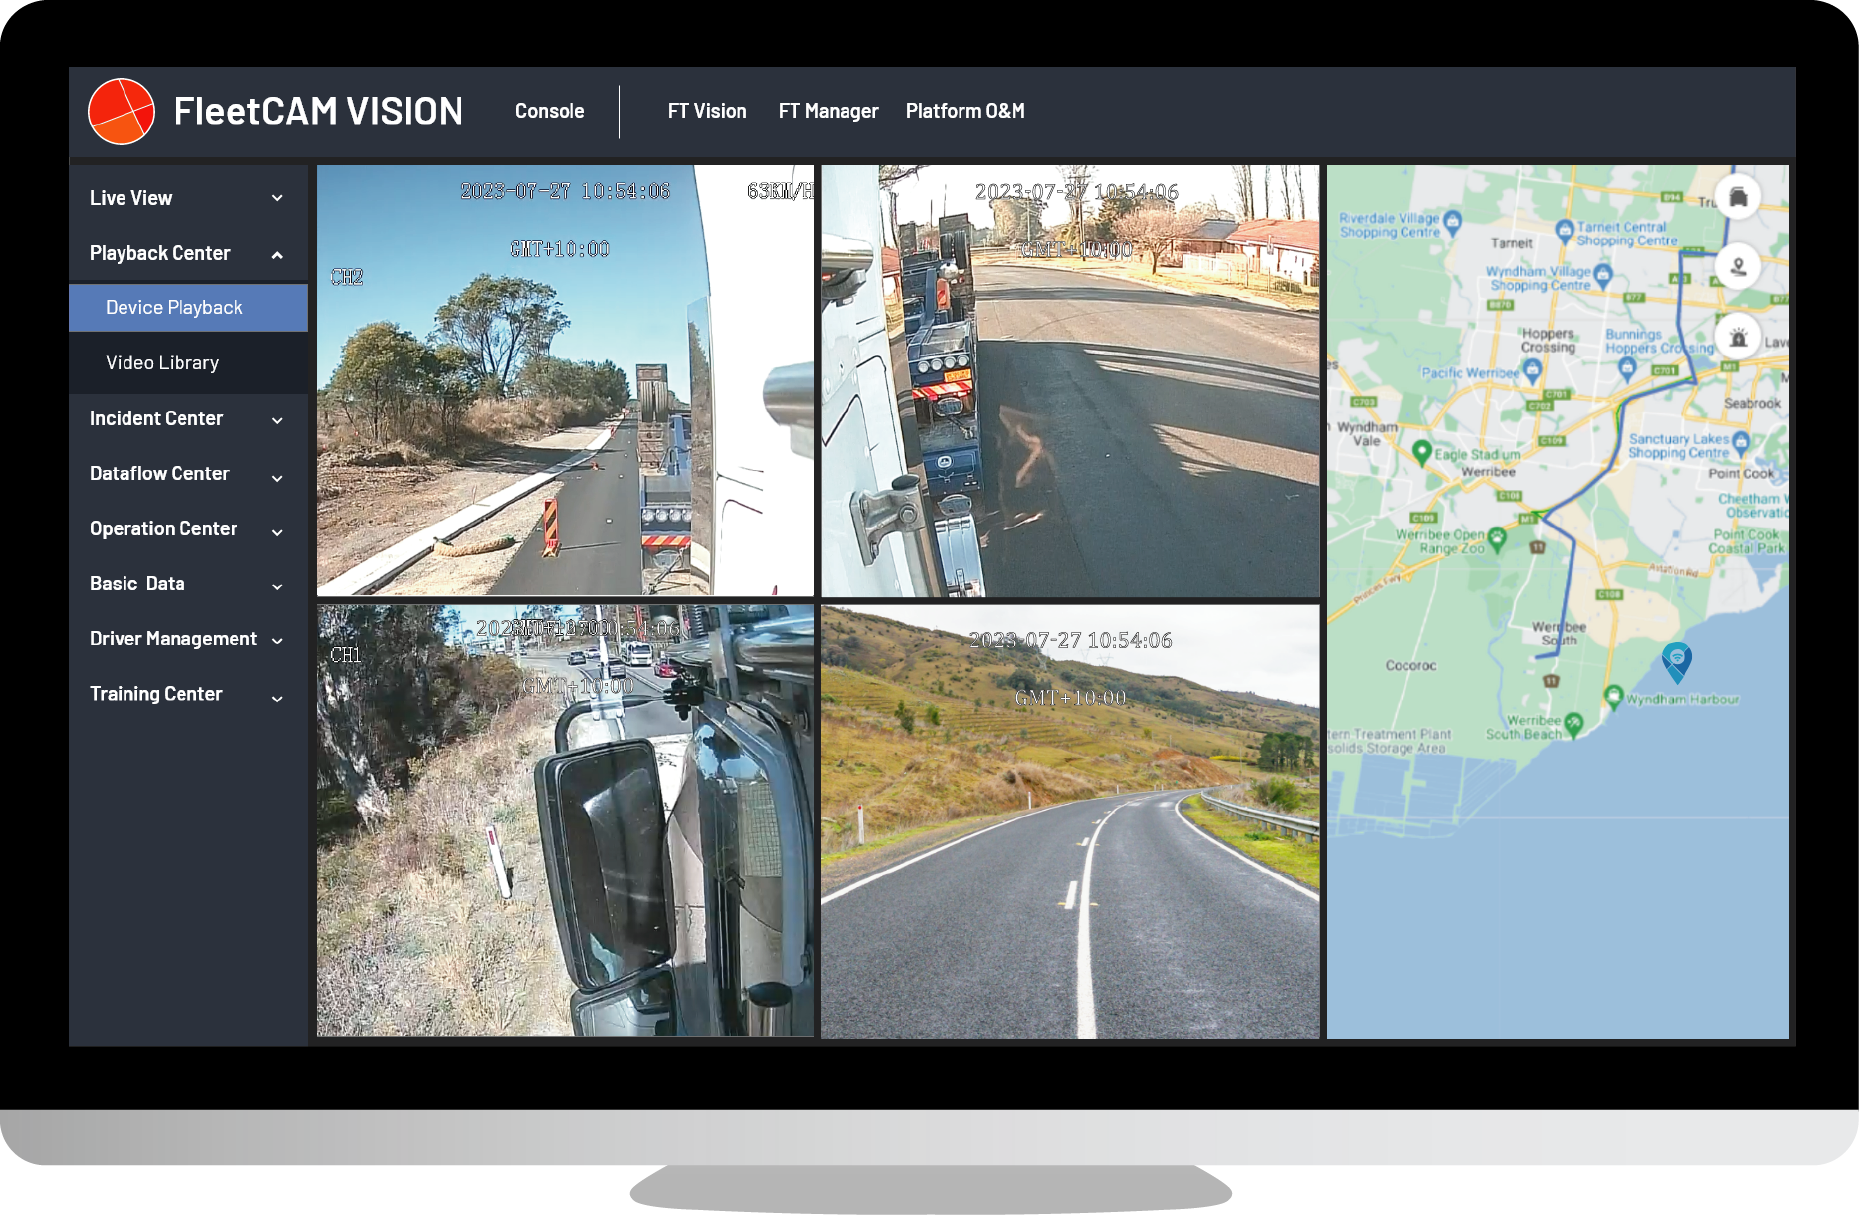Open Platform O&M tab
1859x1215 pixels.
(965, 111)
